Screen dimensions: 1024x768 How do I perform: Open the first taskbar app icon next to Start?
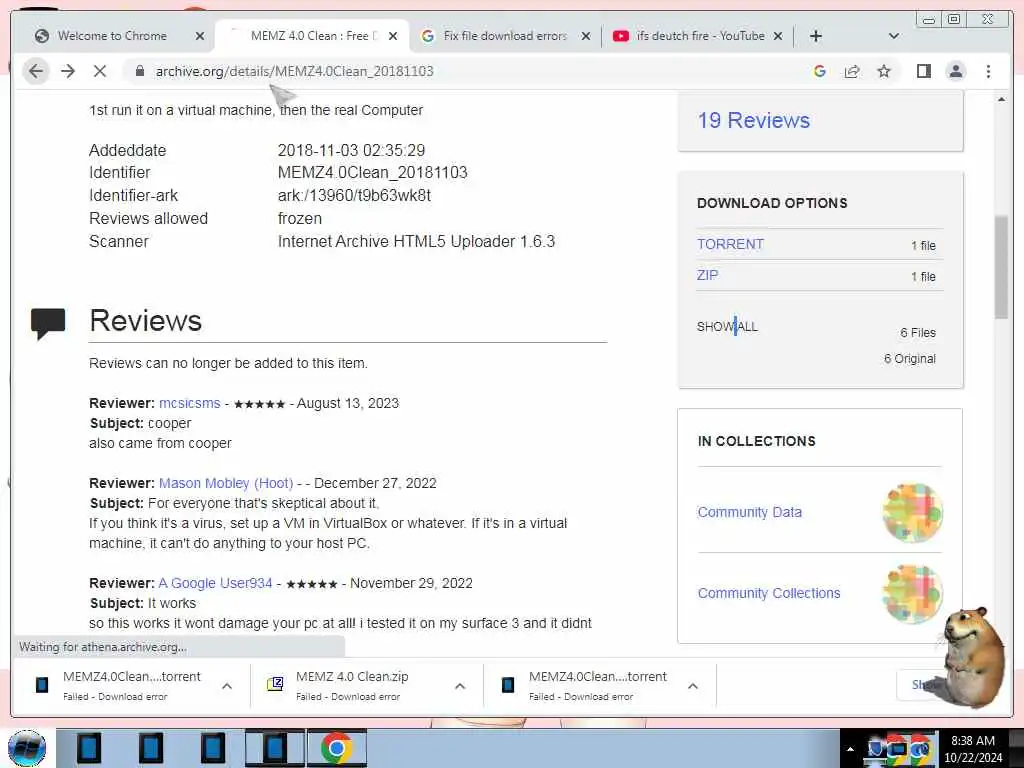tap(89, 748)
